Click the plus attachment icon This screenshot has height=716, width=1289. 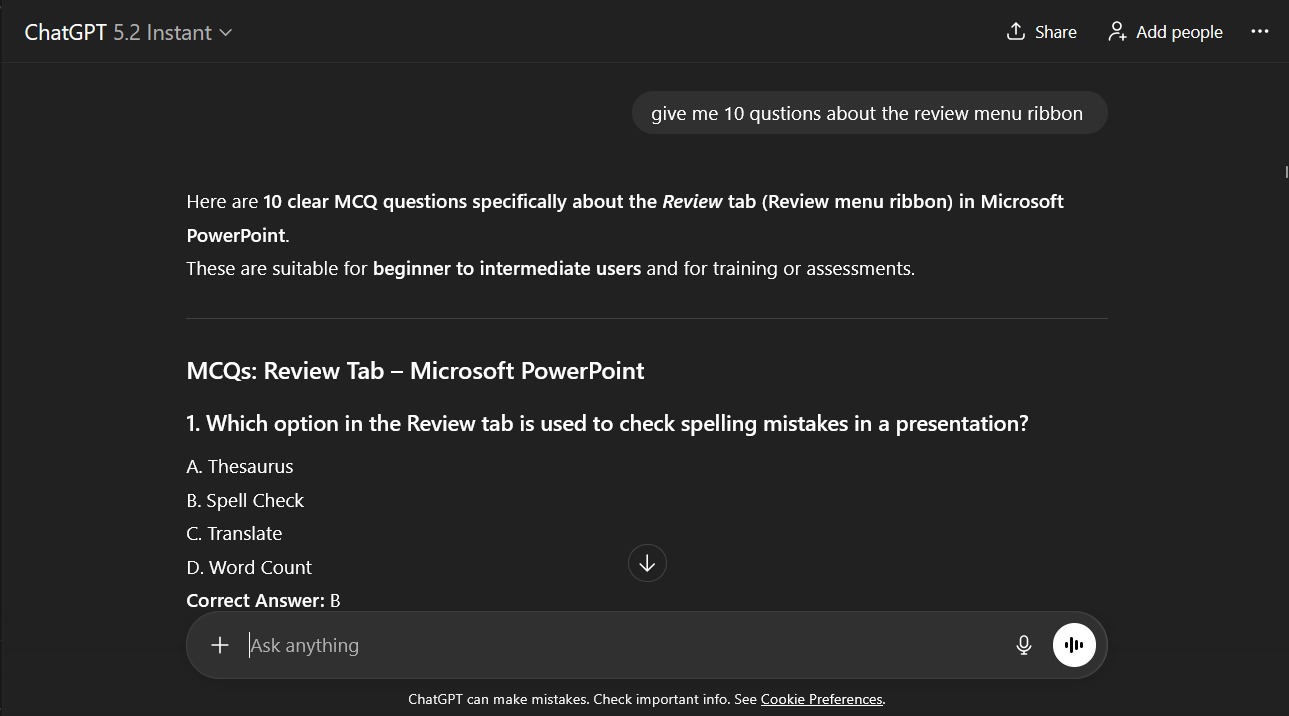pos(220,645)
